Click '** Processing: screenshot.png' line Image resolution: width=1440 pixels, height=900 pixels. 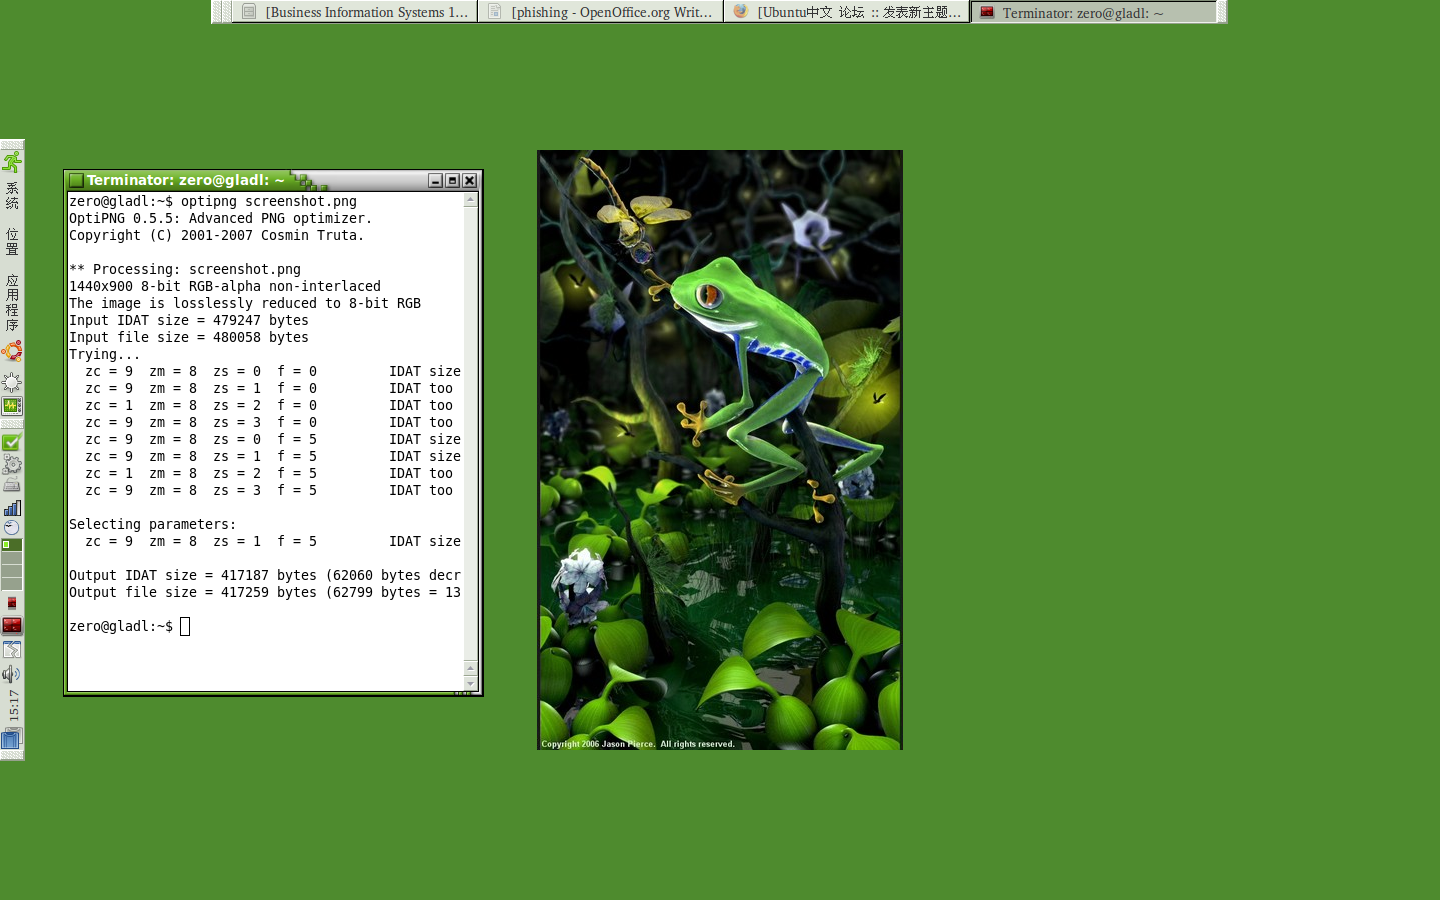point(185,269)
